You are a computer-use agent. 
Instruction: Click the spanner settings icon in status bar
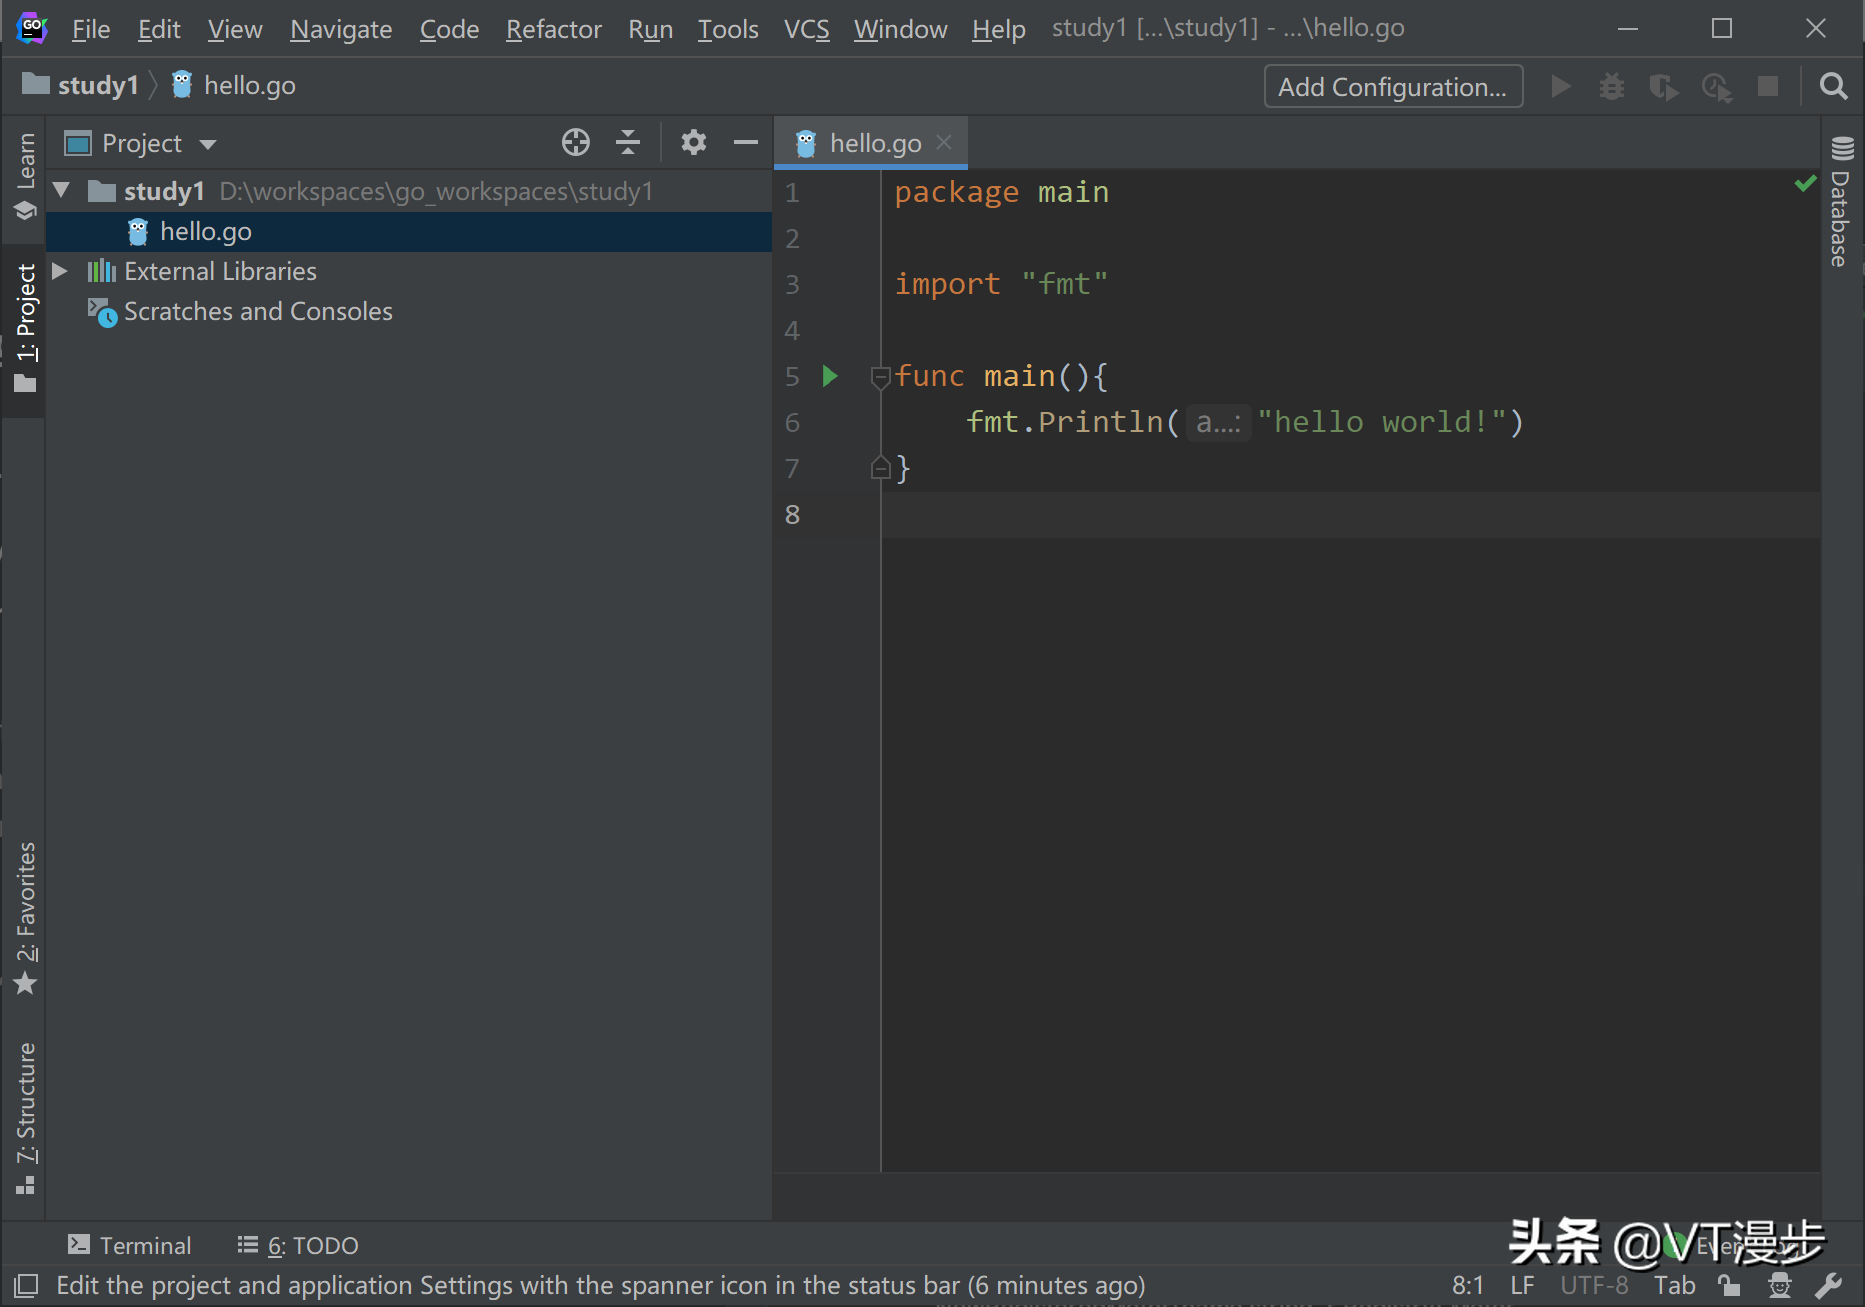[1829, 1285]
